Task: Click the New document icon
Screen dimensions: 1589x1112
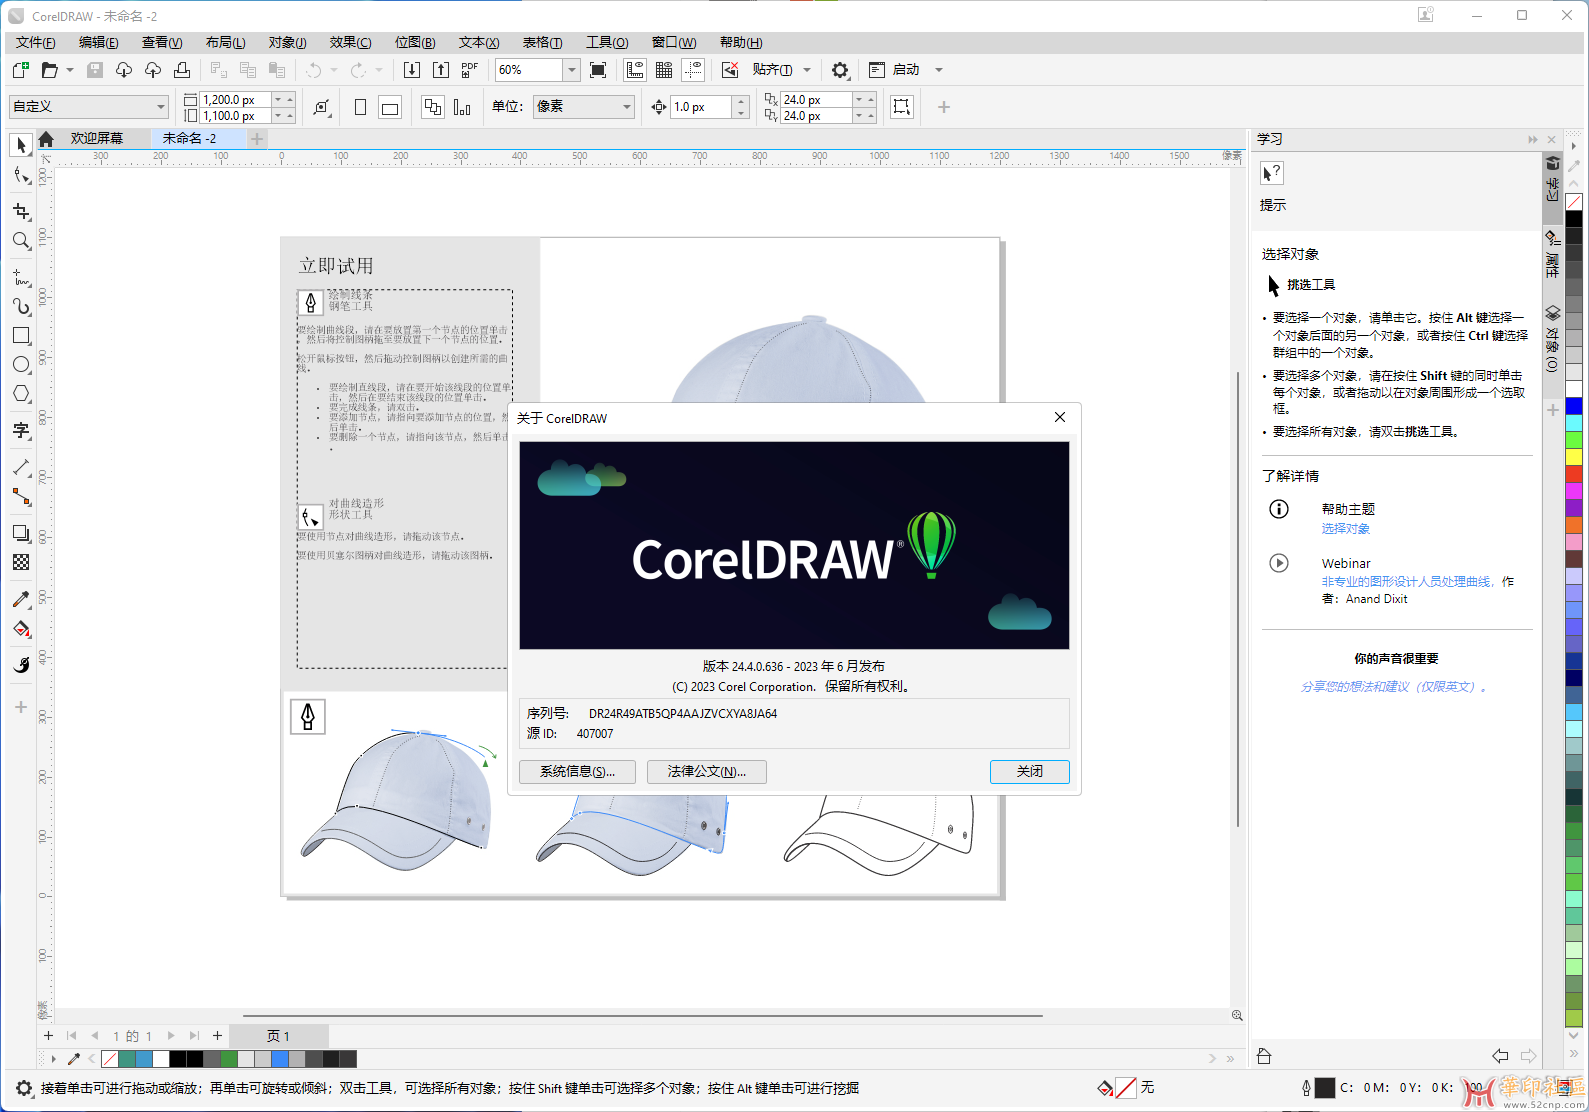Action: 20,70
